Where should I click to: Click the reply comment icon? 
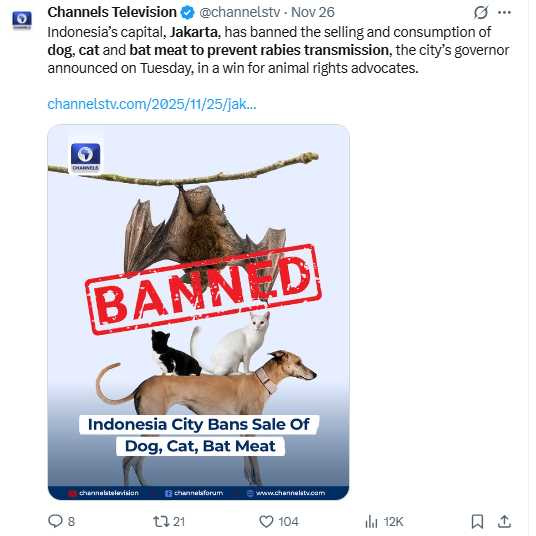(55, 521)
